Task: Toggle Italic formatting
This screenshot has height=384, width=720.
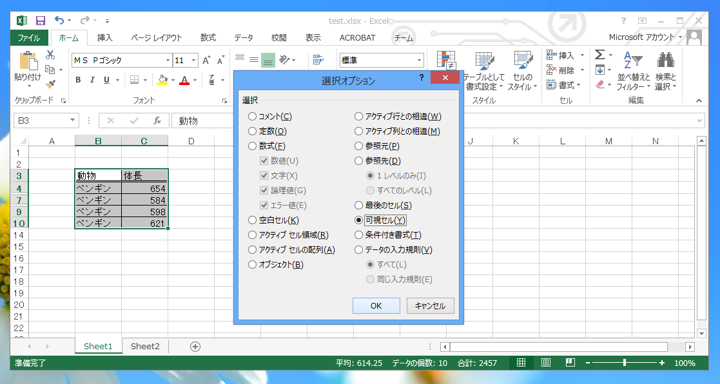Action: [92, 80]
